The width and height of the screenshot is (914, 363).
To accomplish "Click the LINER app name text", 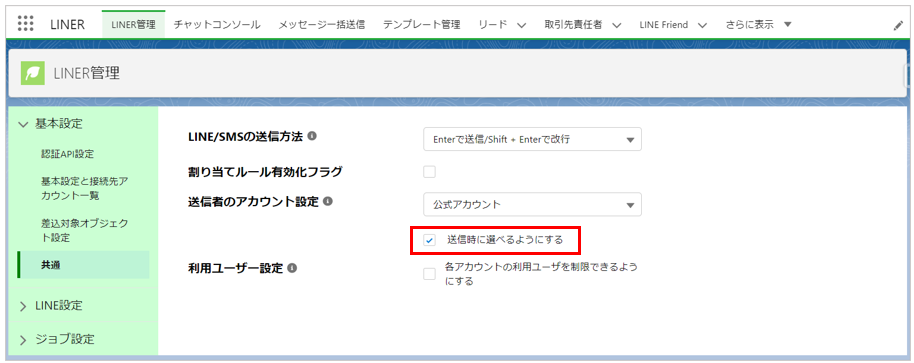I will 68,24.
